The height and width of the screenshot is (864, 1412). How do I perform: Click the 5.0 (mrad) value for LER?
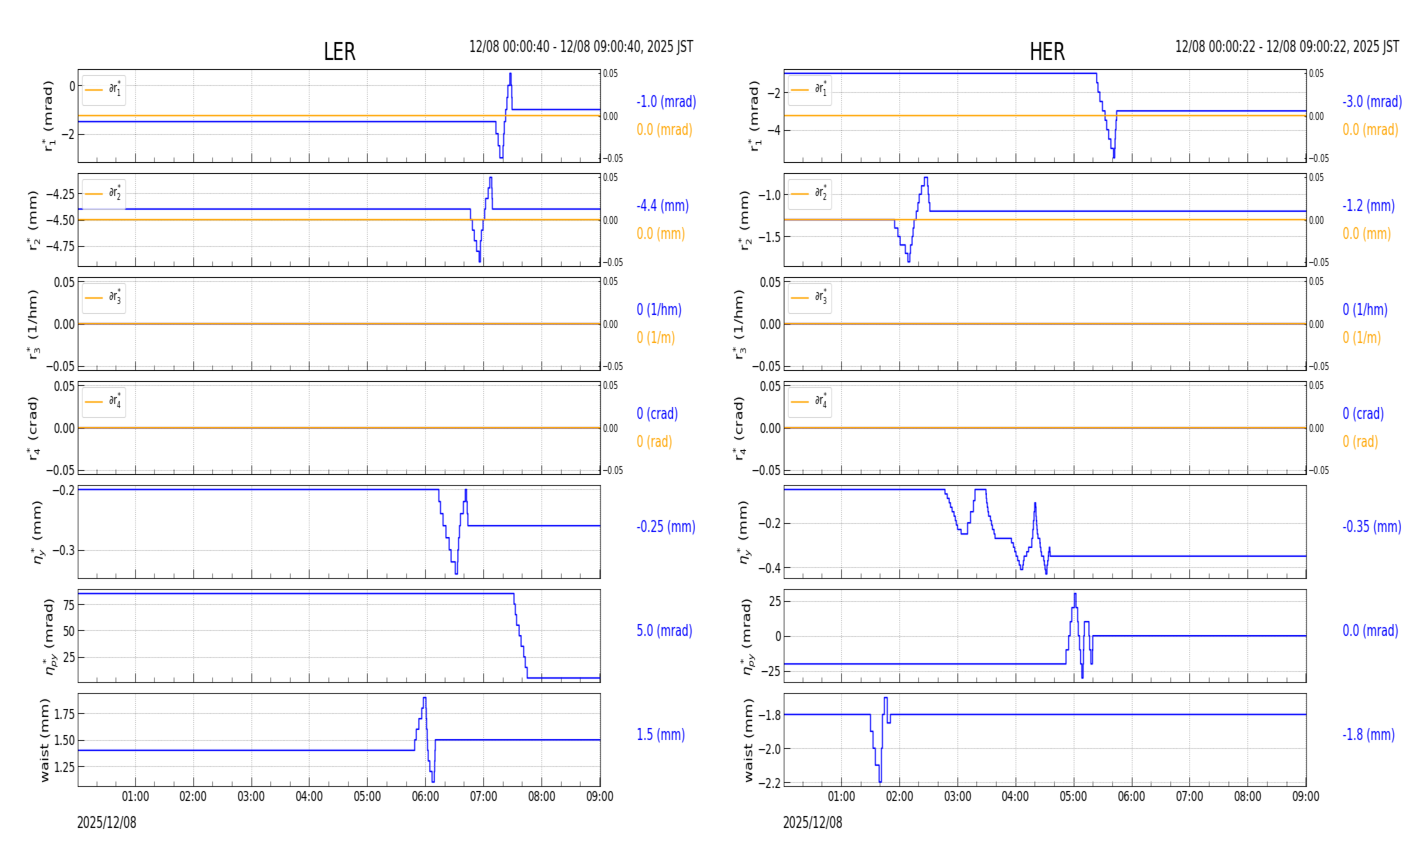coord(664,631)
